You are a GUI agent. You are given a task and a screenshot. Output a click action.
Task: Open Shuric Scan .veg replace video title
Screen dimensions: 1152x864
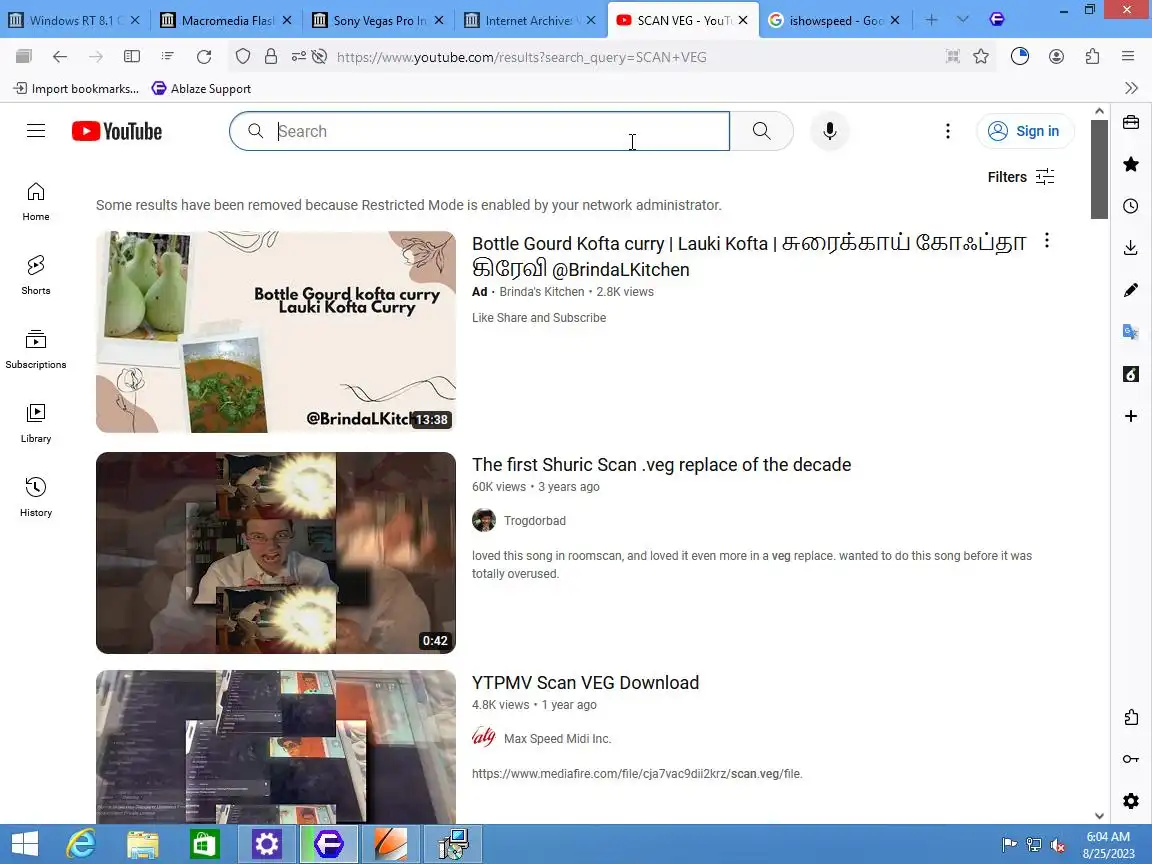pos(661,464)
